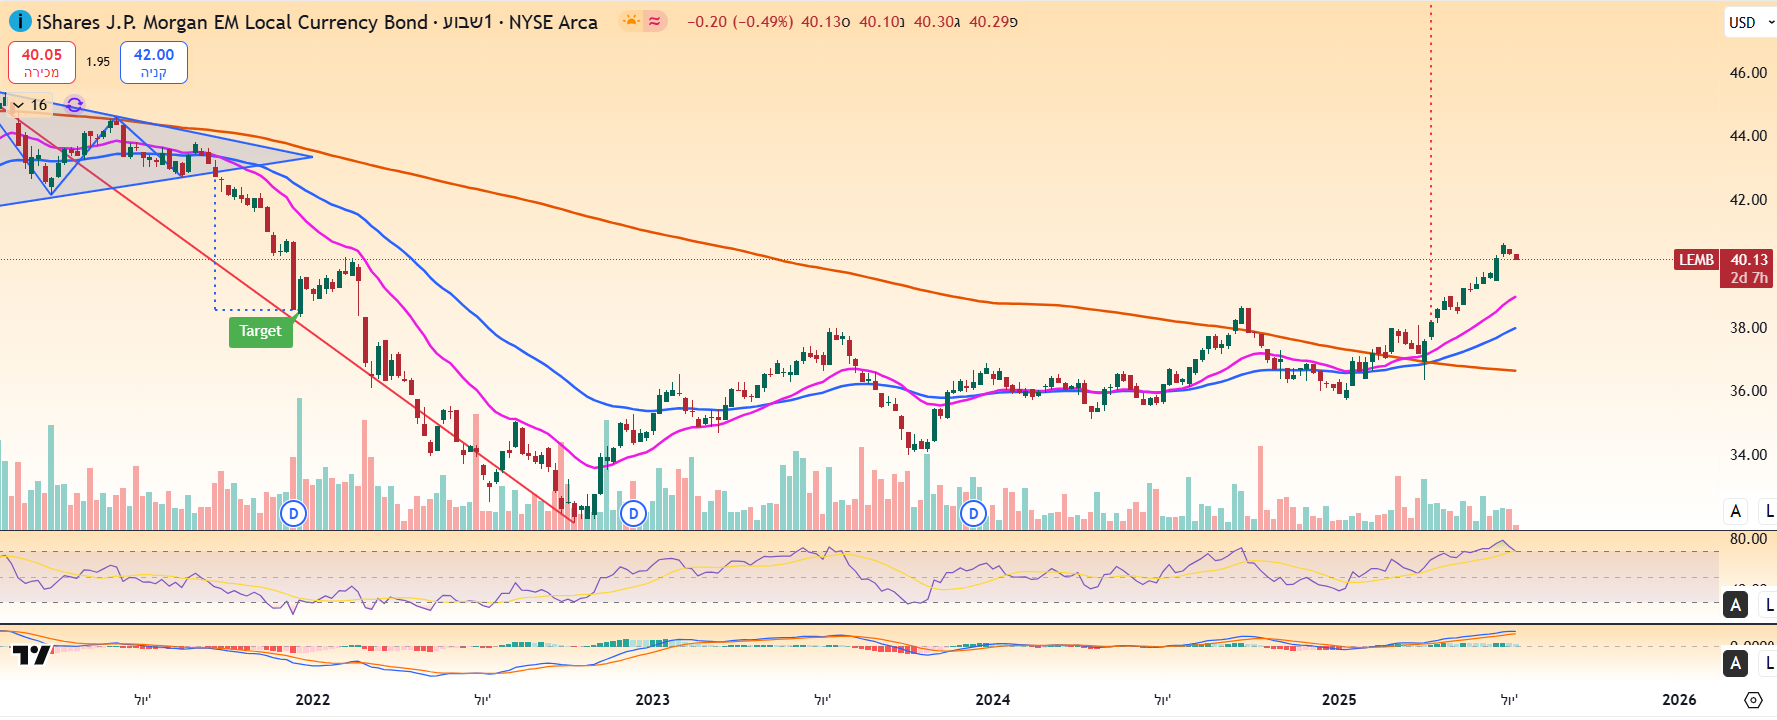Viewport: 1777px width, 720px height.
Task: Click the 2023 label on the time axis
Action: pos(653,700)
